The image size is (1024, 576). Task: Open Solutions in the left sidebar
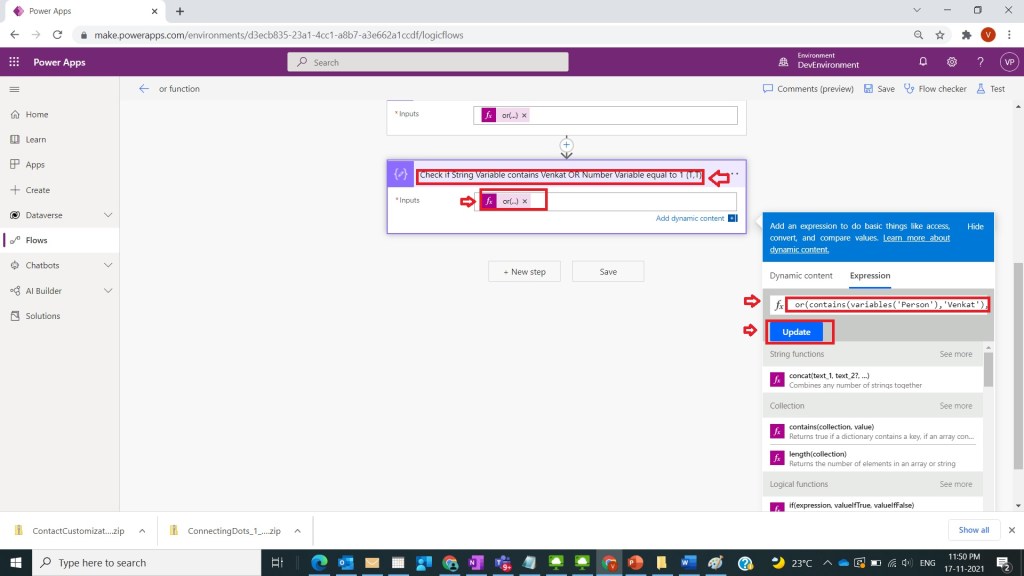43,316
